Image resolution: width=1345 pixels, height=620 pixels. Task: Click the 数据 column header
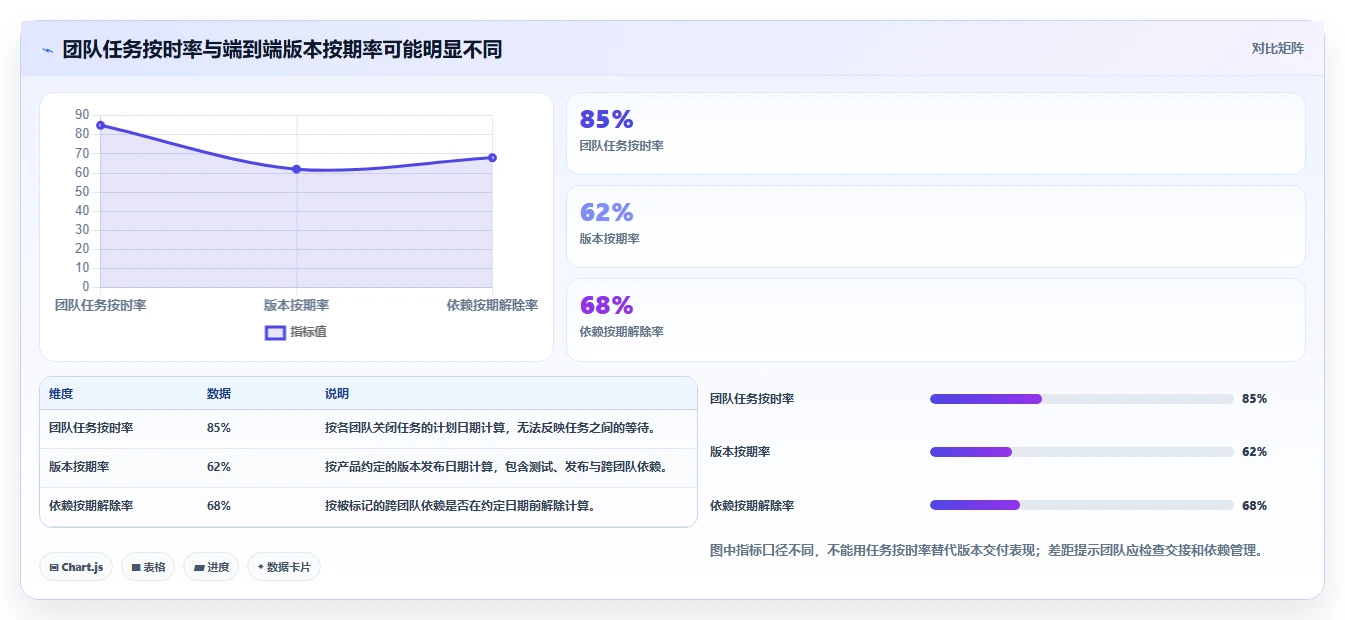tap(219, 394)
